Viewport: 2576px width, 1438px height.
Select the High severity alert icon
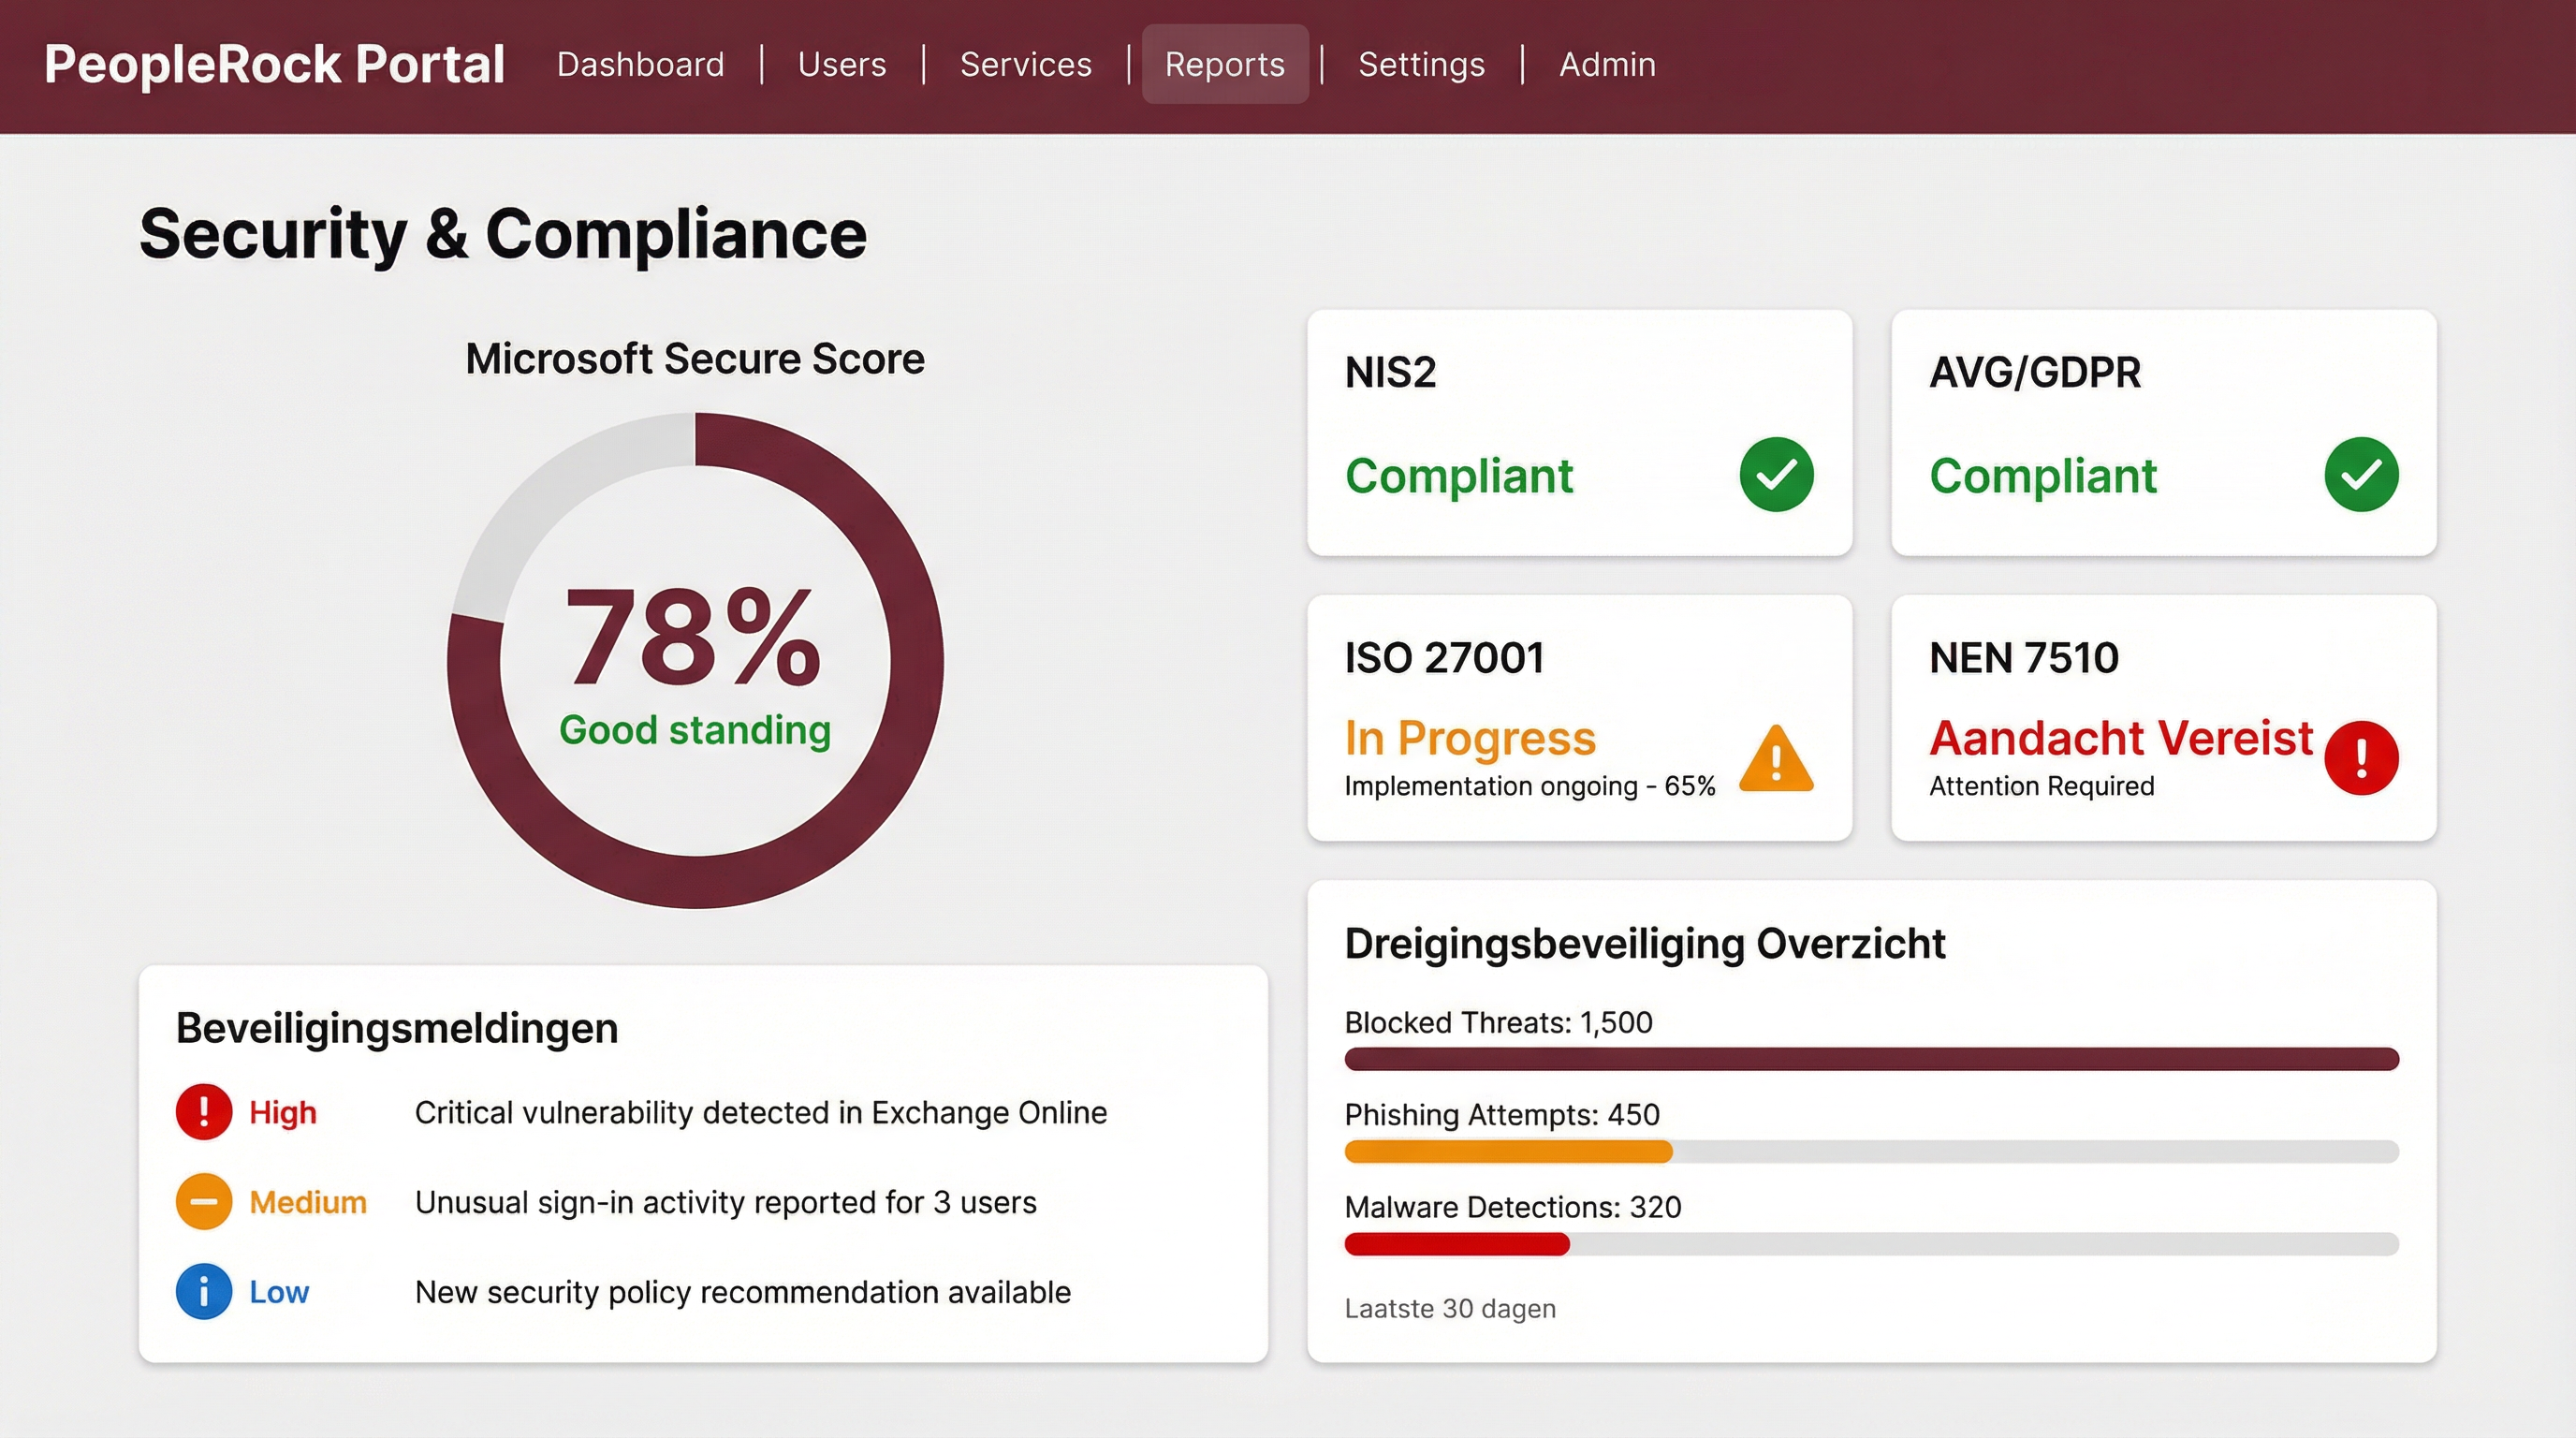(203, 1111)
